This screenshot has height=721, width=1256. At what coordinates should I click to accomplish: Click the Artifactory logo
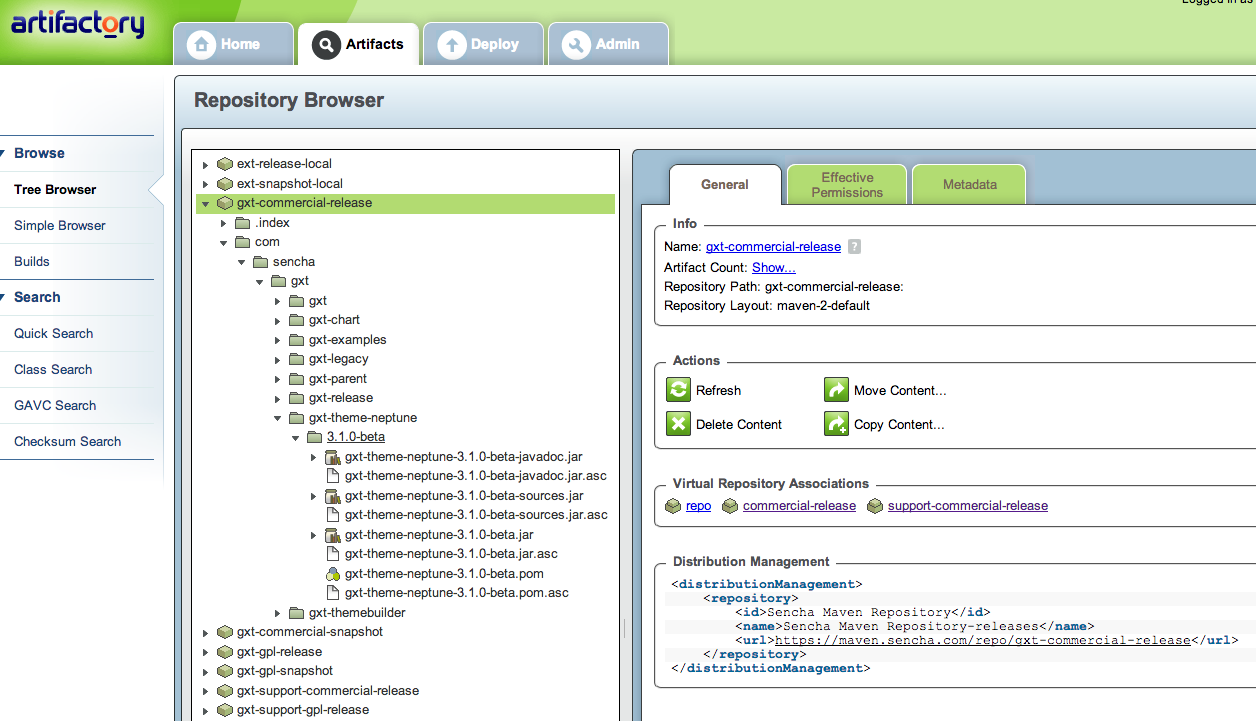(77, 24)
